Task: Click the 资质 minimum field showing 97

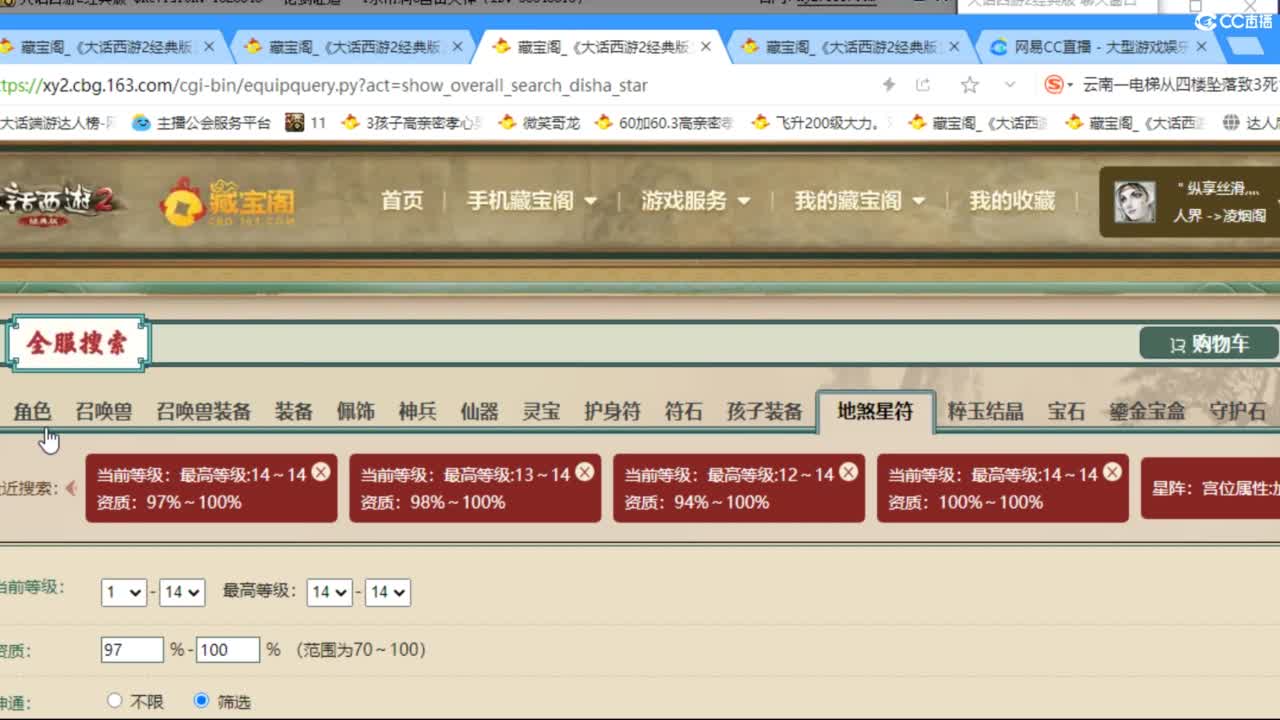Action: click(132, 650)
